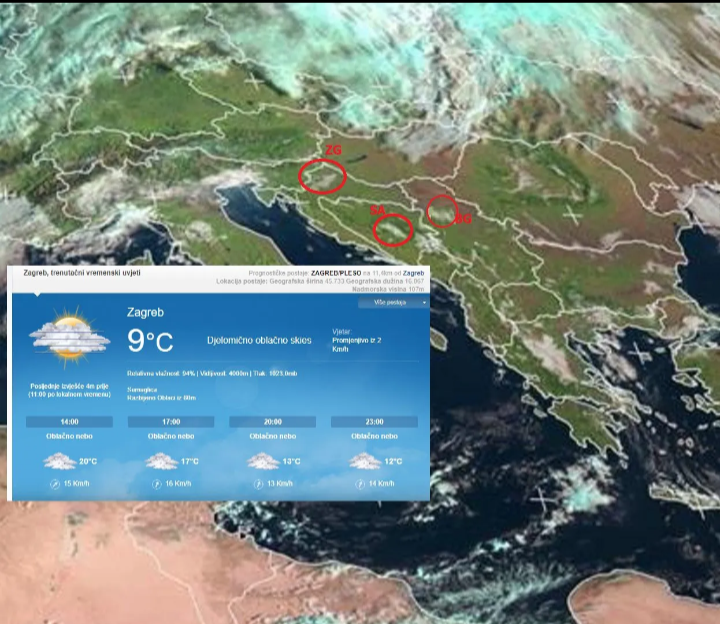This screenshot has width=720, height=624.
Task: Click the wind icon beside 14 Km/h
Action: click(x=359, y=484)
